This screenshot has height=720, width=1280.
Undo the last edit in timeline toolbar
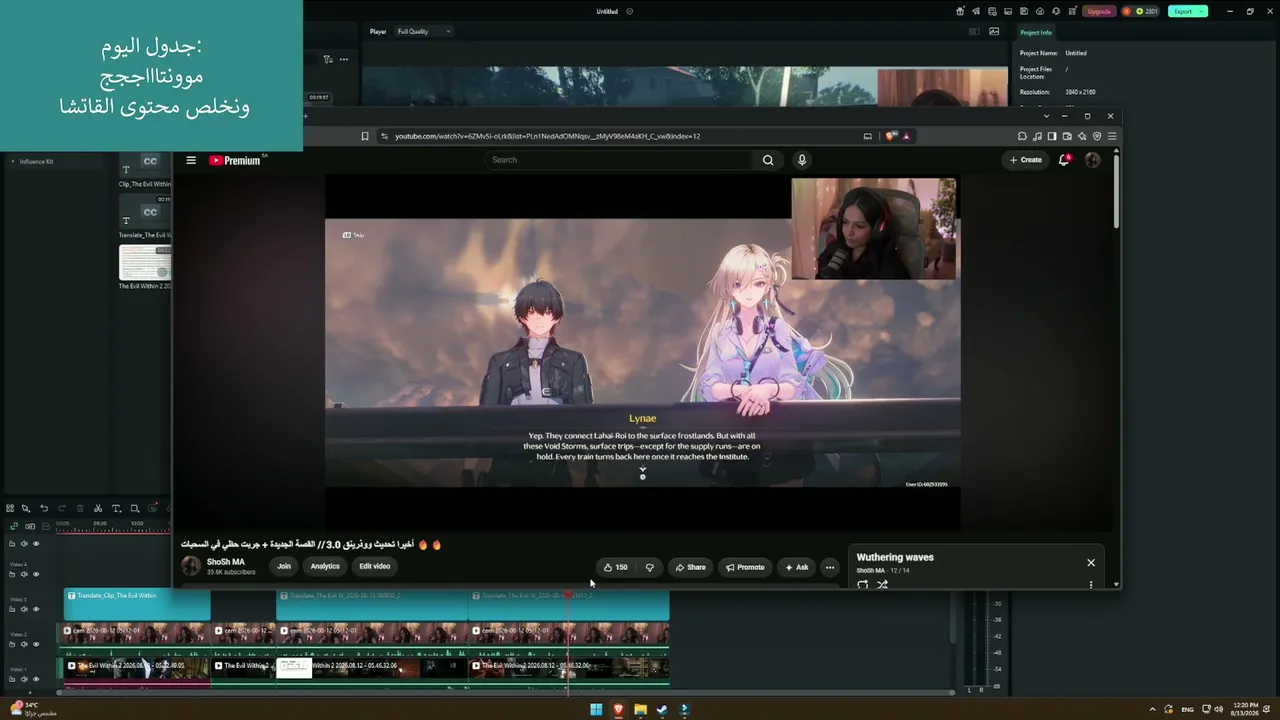[x=44, y=508]
